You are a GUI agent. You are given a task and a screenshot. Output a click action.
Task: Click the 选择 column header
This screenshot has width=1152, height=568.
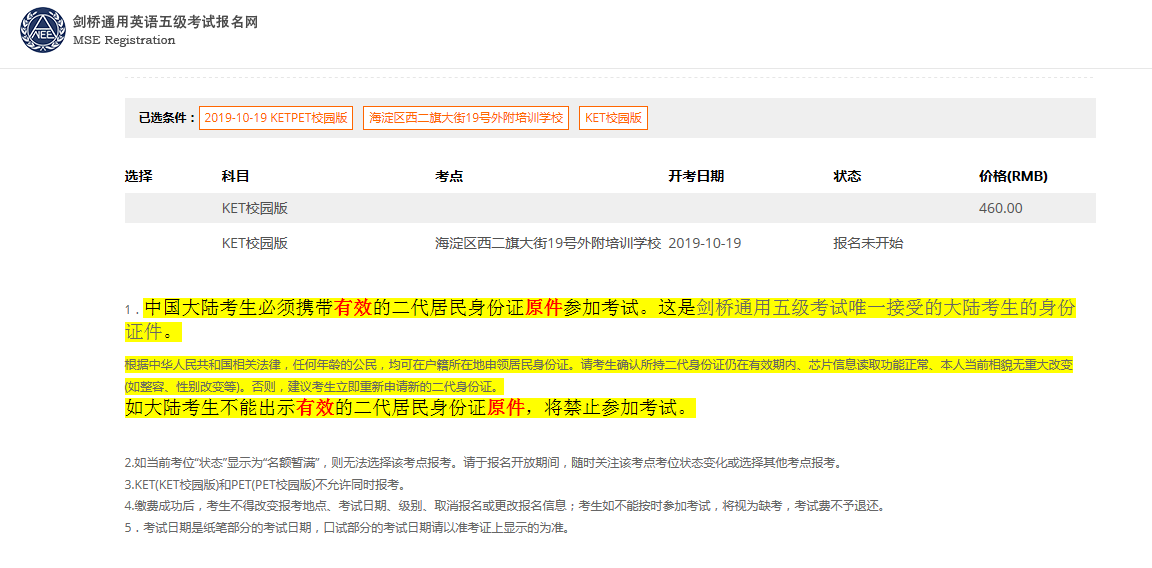tap(139, 176)
